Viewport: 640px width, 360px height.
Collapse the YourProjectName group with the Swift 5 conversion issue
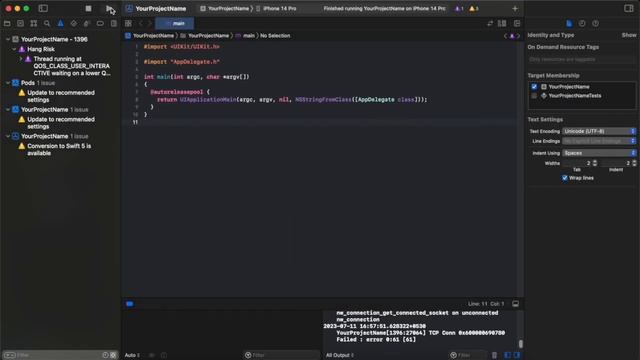click(8, 136)
